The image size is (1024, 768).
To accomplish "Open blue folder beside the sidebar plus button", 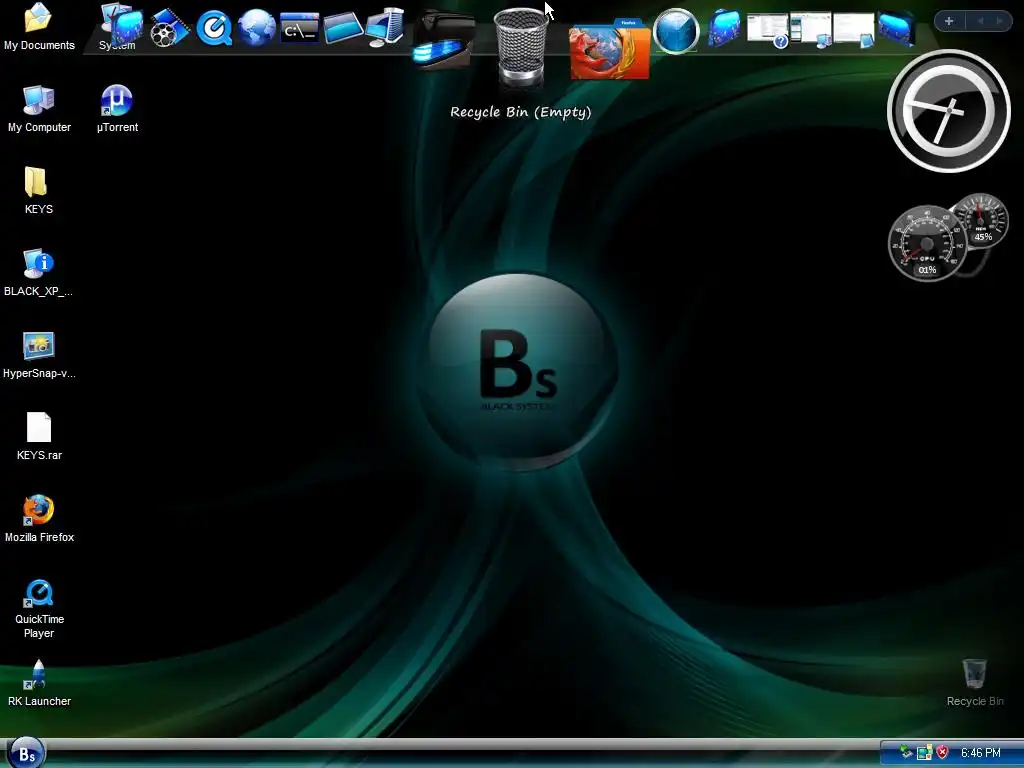I will pyautogui.click(x=895, y=28).
